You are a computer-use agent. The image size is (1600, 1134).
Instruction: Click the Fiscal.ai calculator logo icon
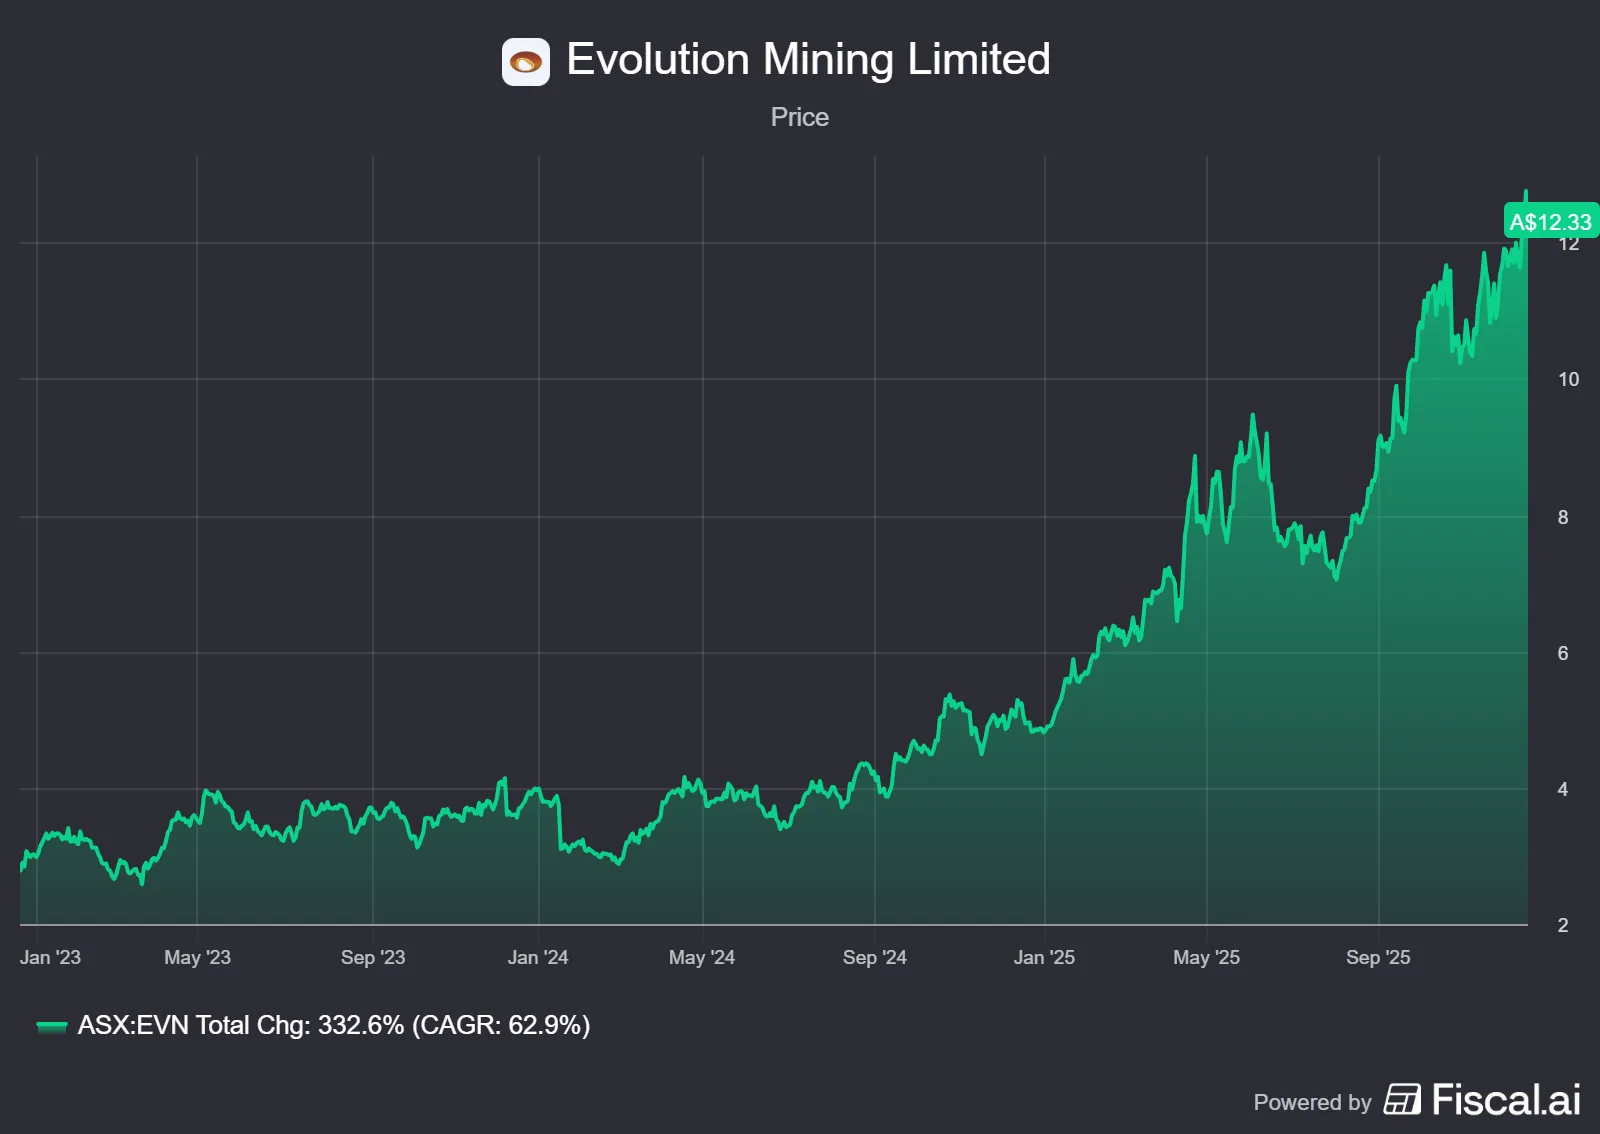[1402, 1099]
